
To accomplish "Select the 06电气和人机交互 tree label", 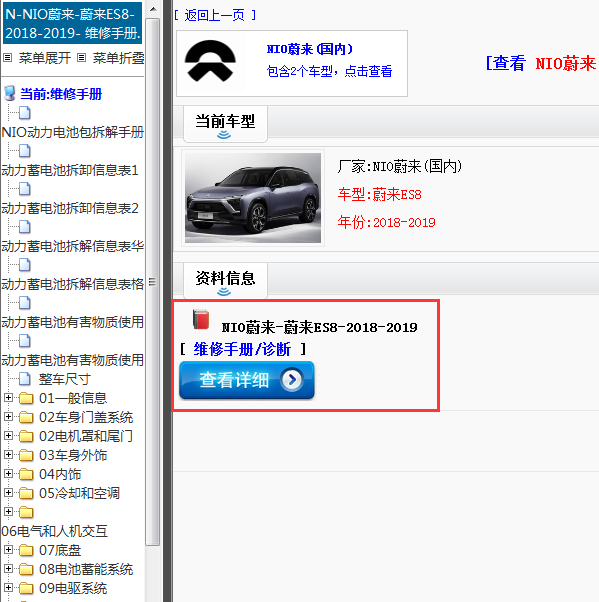I will tap(55, 531).
